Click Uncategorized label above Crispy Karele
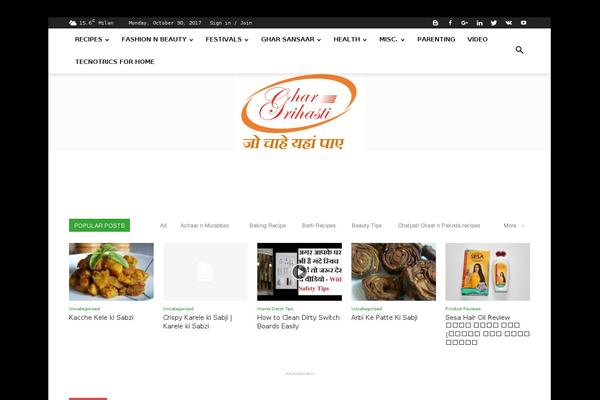Viewport: 600px width, 400px height. (x=178, y=309)
